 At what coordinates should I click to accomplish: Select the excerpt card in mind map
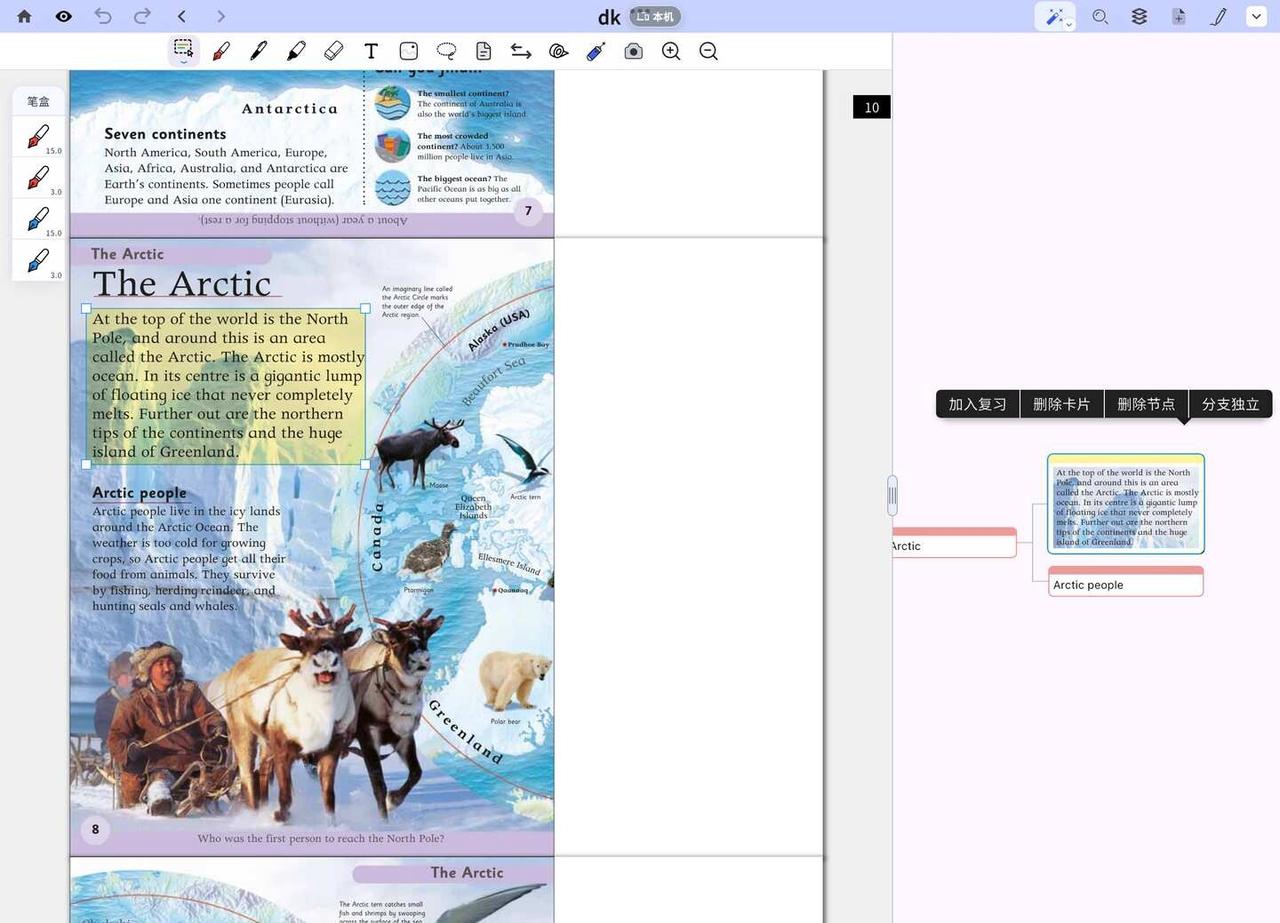point(1126,504)
